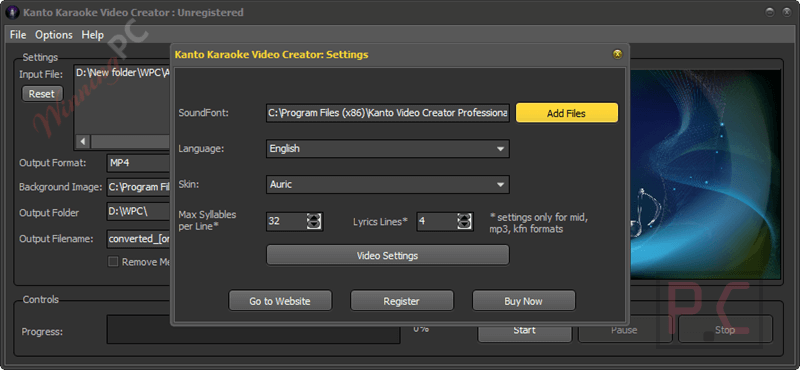Toggle the Remove checkbox in Settings
800x370 pixels.
tap(113, 262)
